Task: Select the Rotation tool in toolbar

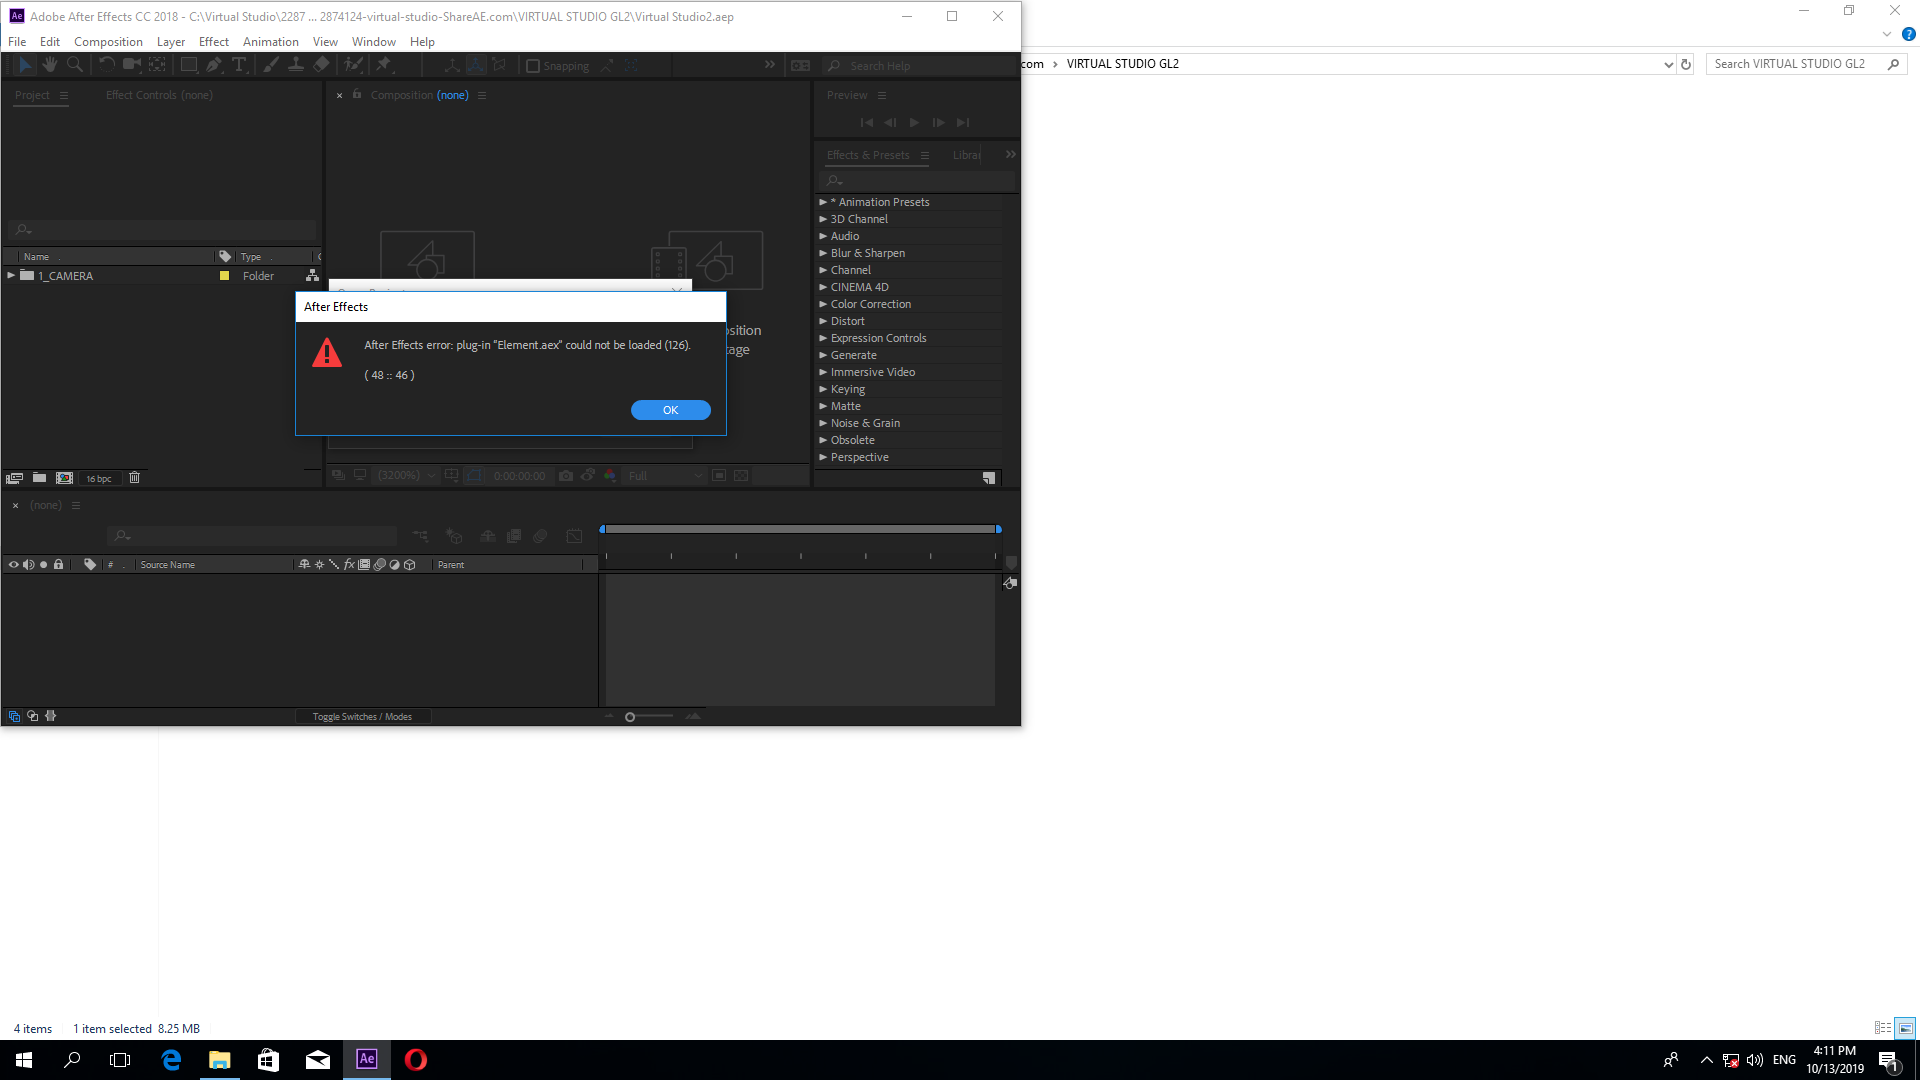Action: point(102,65)
